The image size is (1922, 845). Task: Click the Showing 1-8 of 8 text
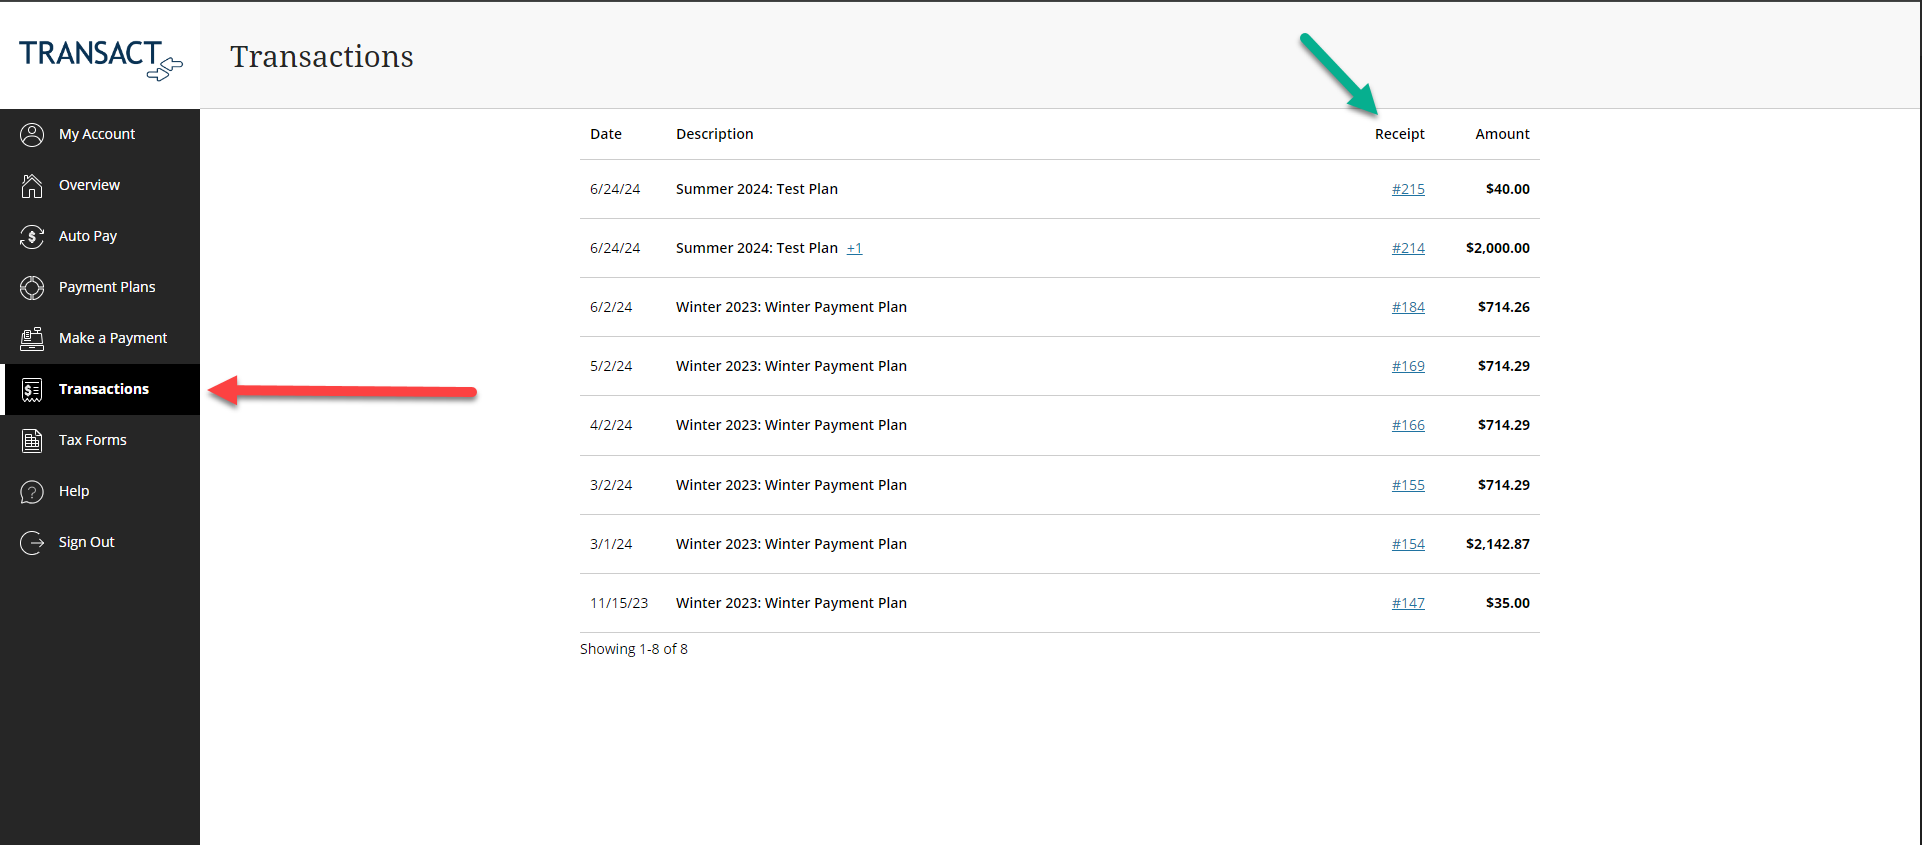coord(634,649)
